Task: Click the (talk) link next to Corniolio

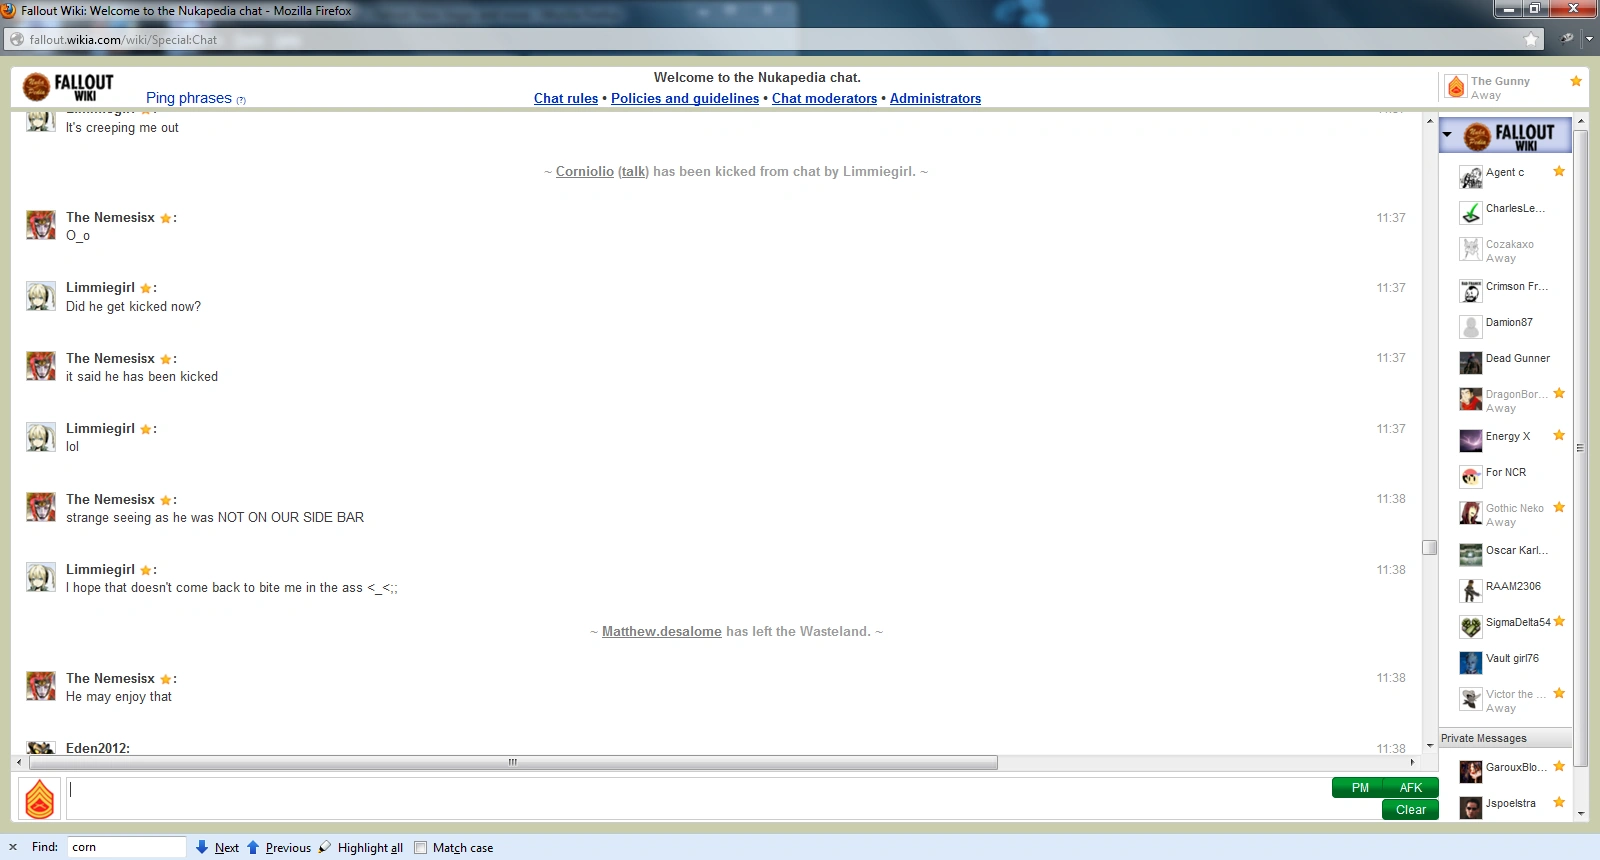Action: (633, 171)
